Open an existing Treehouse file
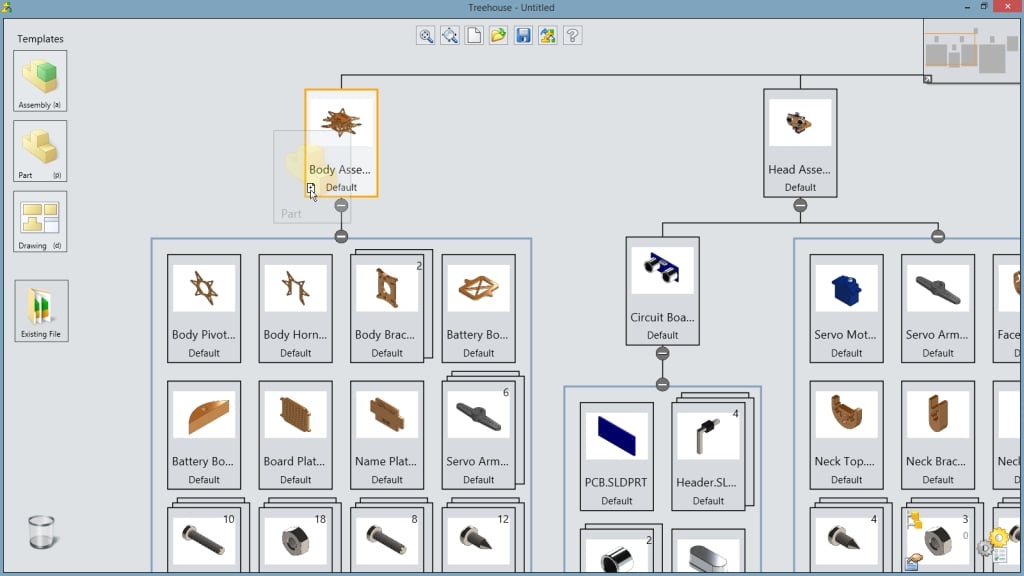Image resolution: width=1024 pixels, height=576 pixels. click(498, 35)
